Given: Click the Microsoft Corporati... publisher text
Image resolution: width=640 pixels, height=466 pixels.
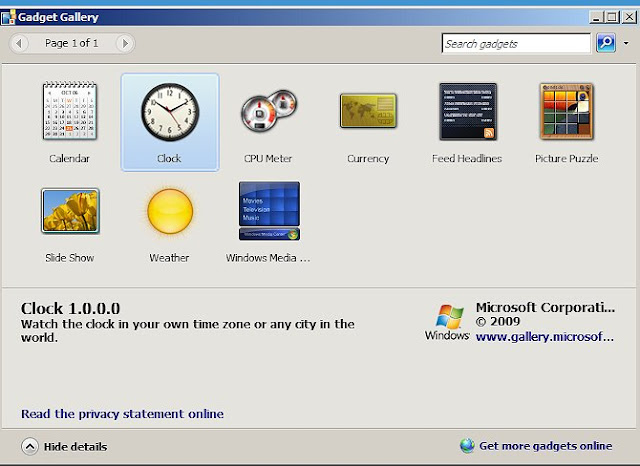Looking at the screenshot, I should 545,307.
